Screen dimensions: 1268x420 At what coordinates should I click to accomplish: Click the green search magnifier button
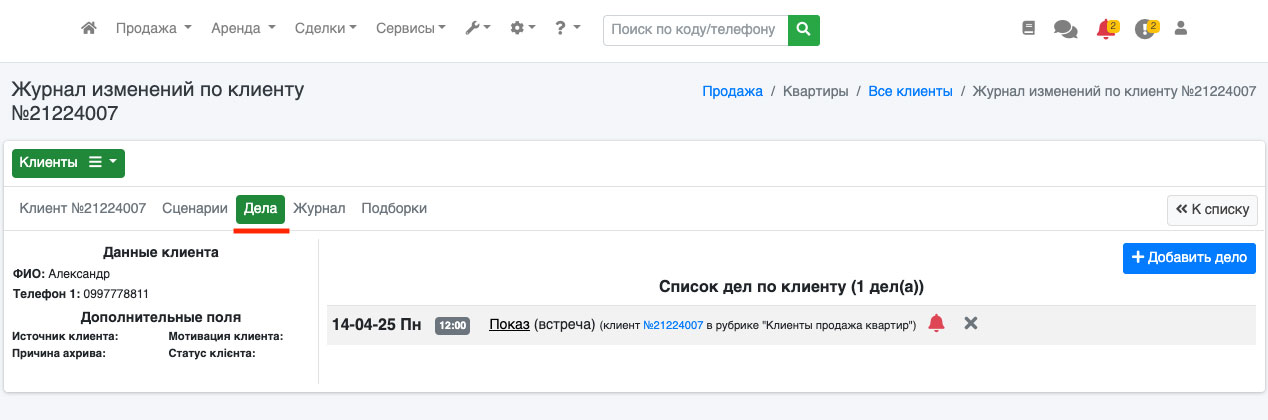pyautogui.click(x=804, y=30)
